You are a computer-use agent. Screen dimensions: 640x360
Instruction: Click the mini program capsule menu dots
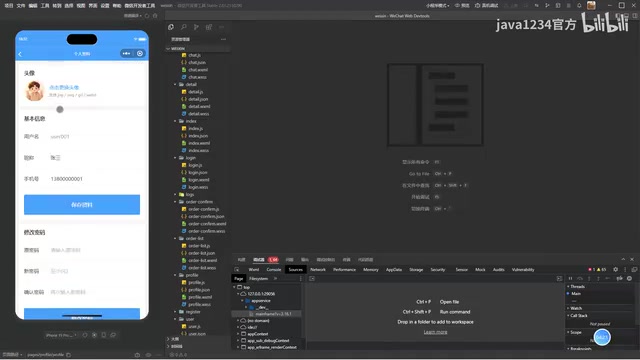[127, 53]
